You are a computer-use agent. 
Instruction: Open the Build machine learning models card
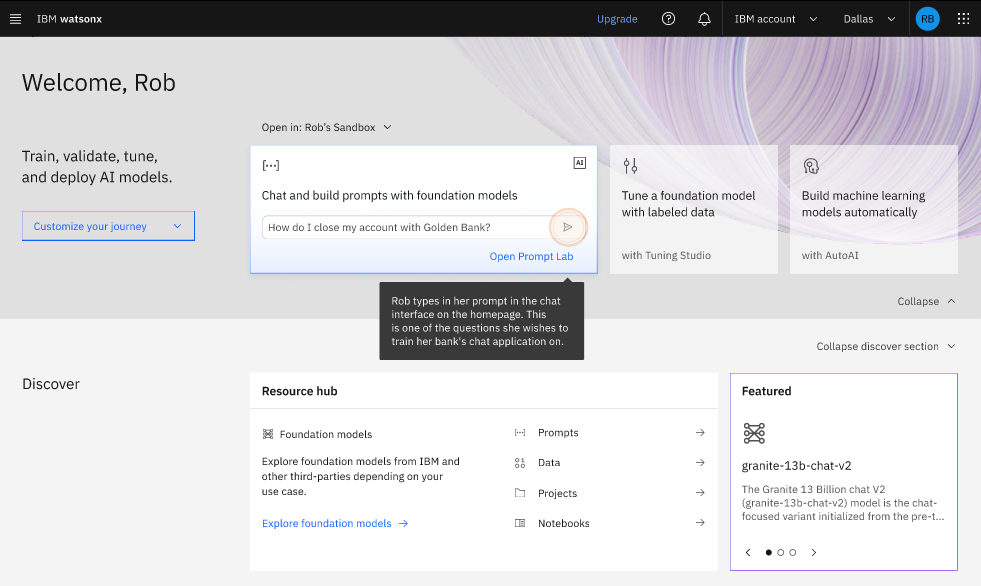point(873,210)
